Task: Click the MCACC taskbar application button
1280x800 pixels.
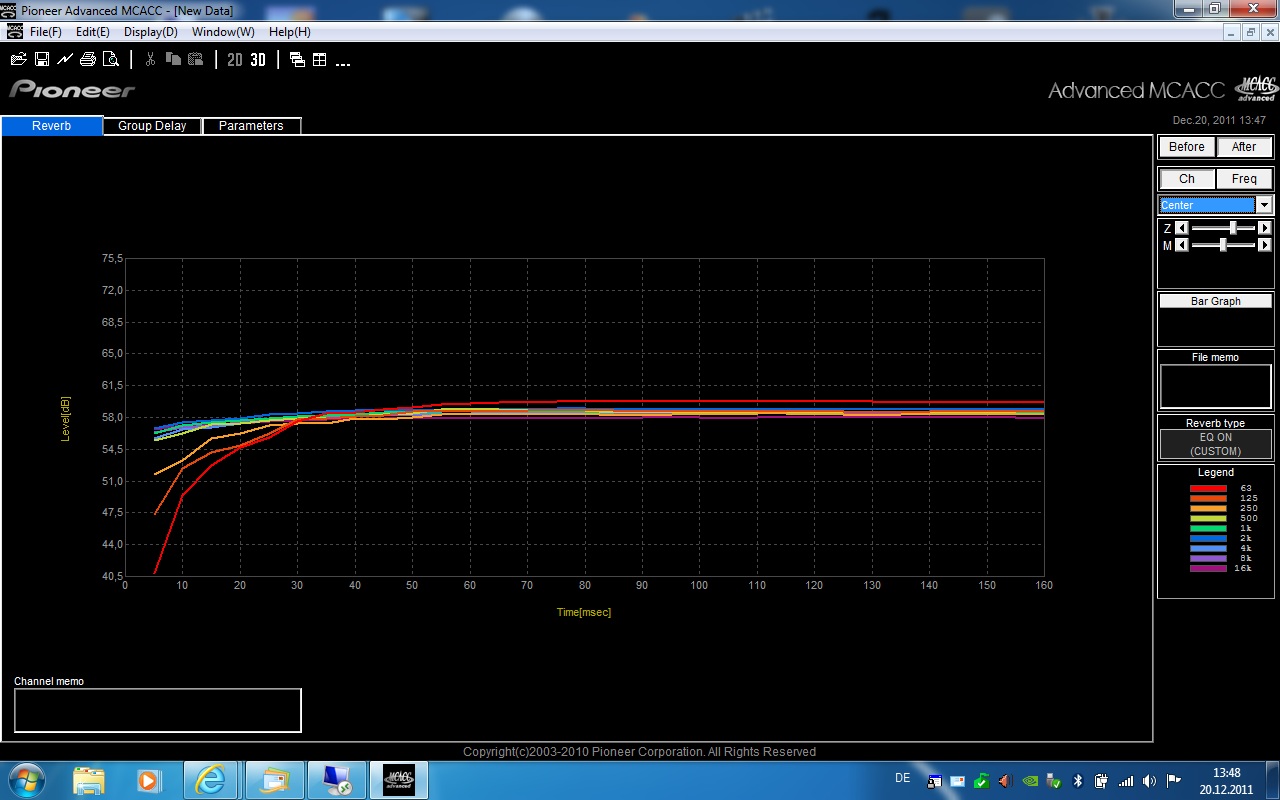Action: point(399,780)
